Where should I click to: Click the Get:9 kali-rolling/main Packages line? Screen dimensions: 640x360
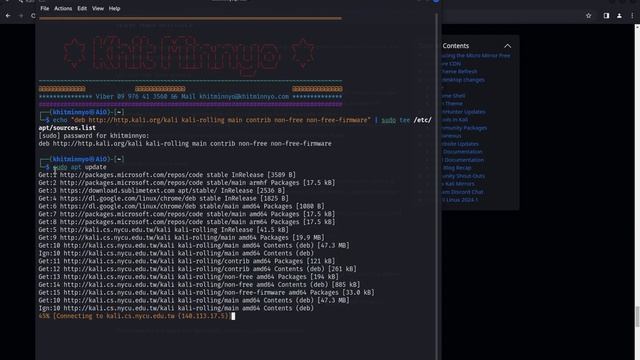pyautogui.click(x=181, y=238)
